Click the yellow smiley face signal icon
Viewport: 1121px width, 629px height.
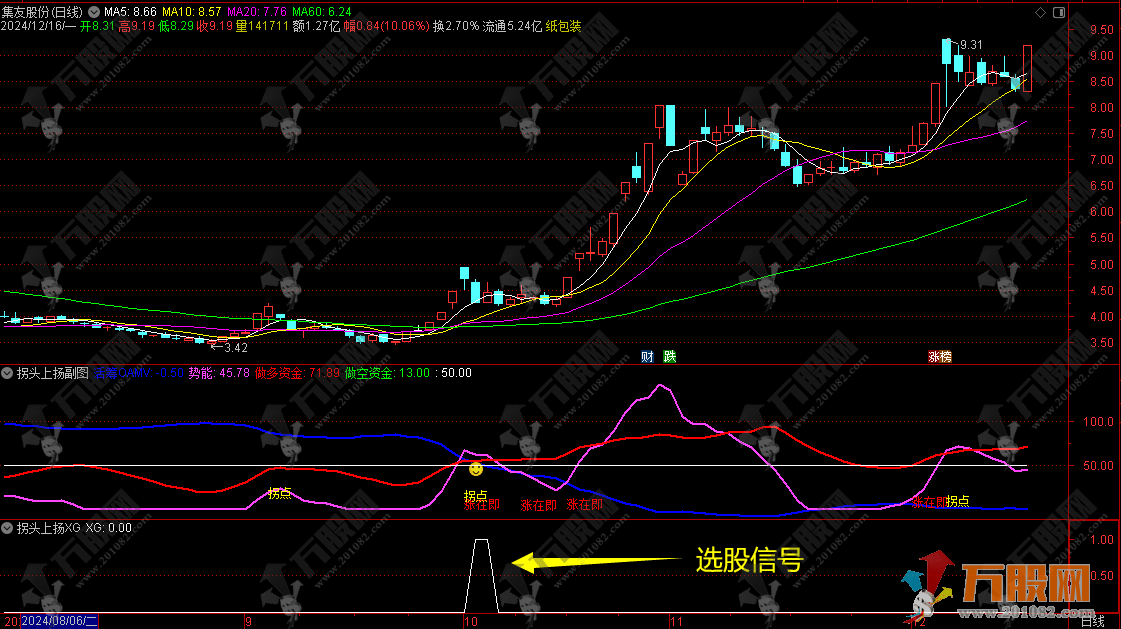pos(475,470)
